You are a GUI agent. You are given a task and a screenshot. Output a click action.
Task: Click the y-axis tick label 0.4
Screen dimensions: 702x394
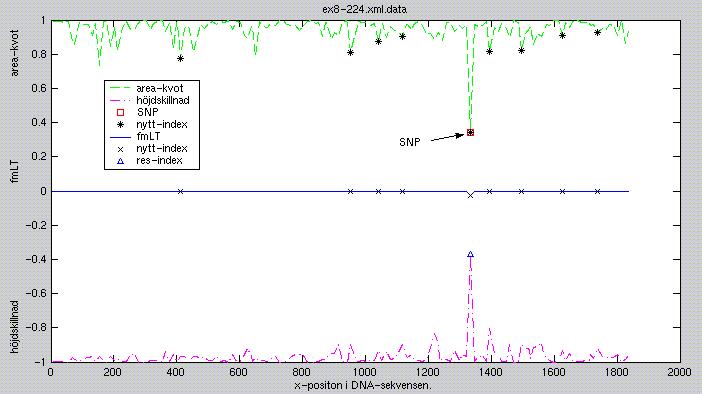pos(39,123)
